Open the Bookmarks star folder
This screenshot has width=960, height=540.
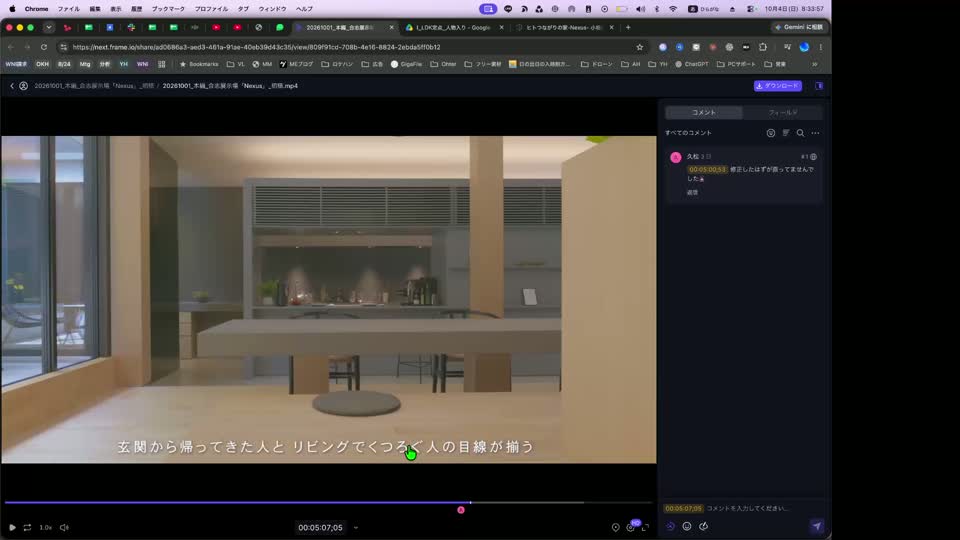click(198, 64)
